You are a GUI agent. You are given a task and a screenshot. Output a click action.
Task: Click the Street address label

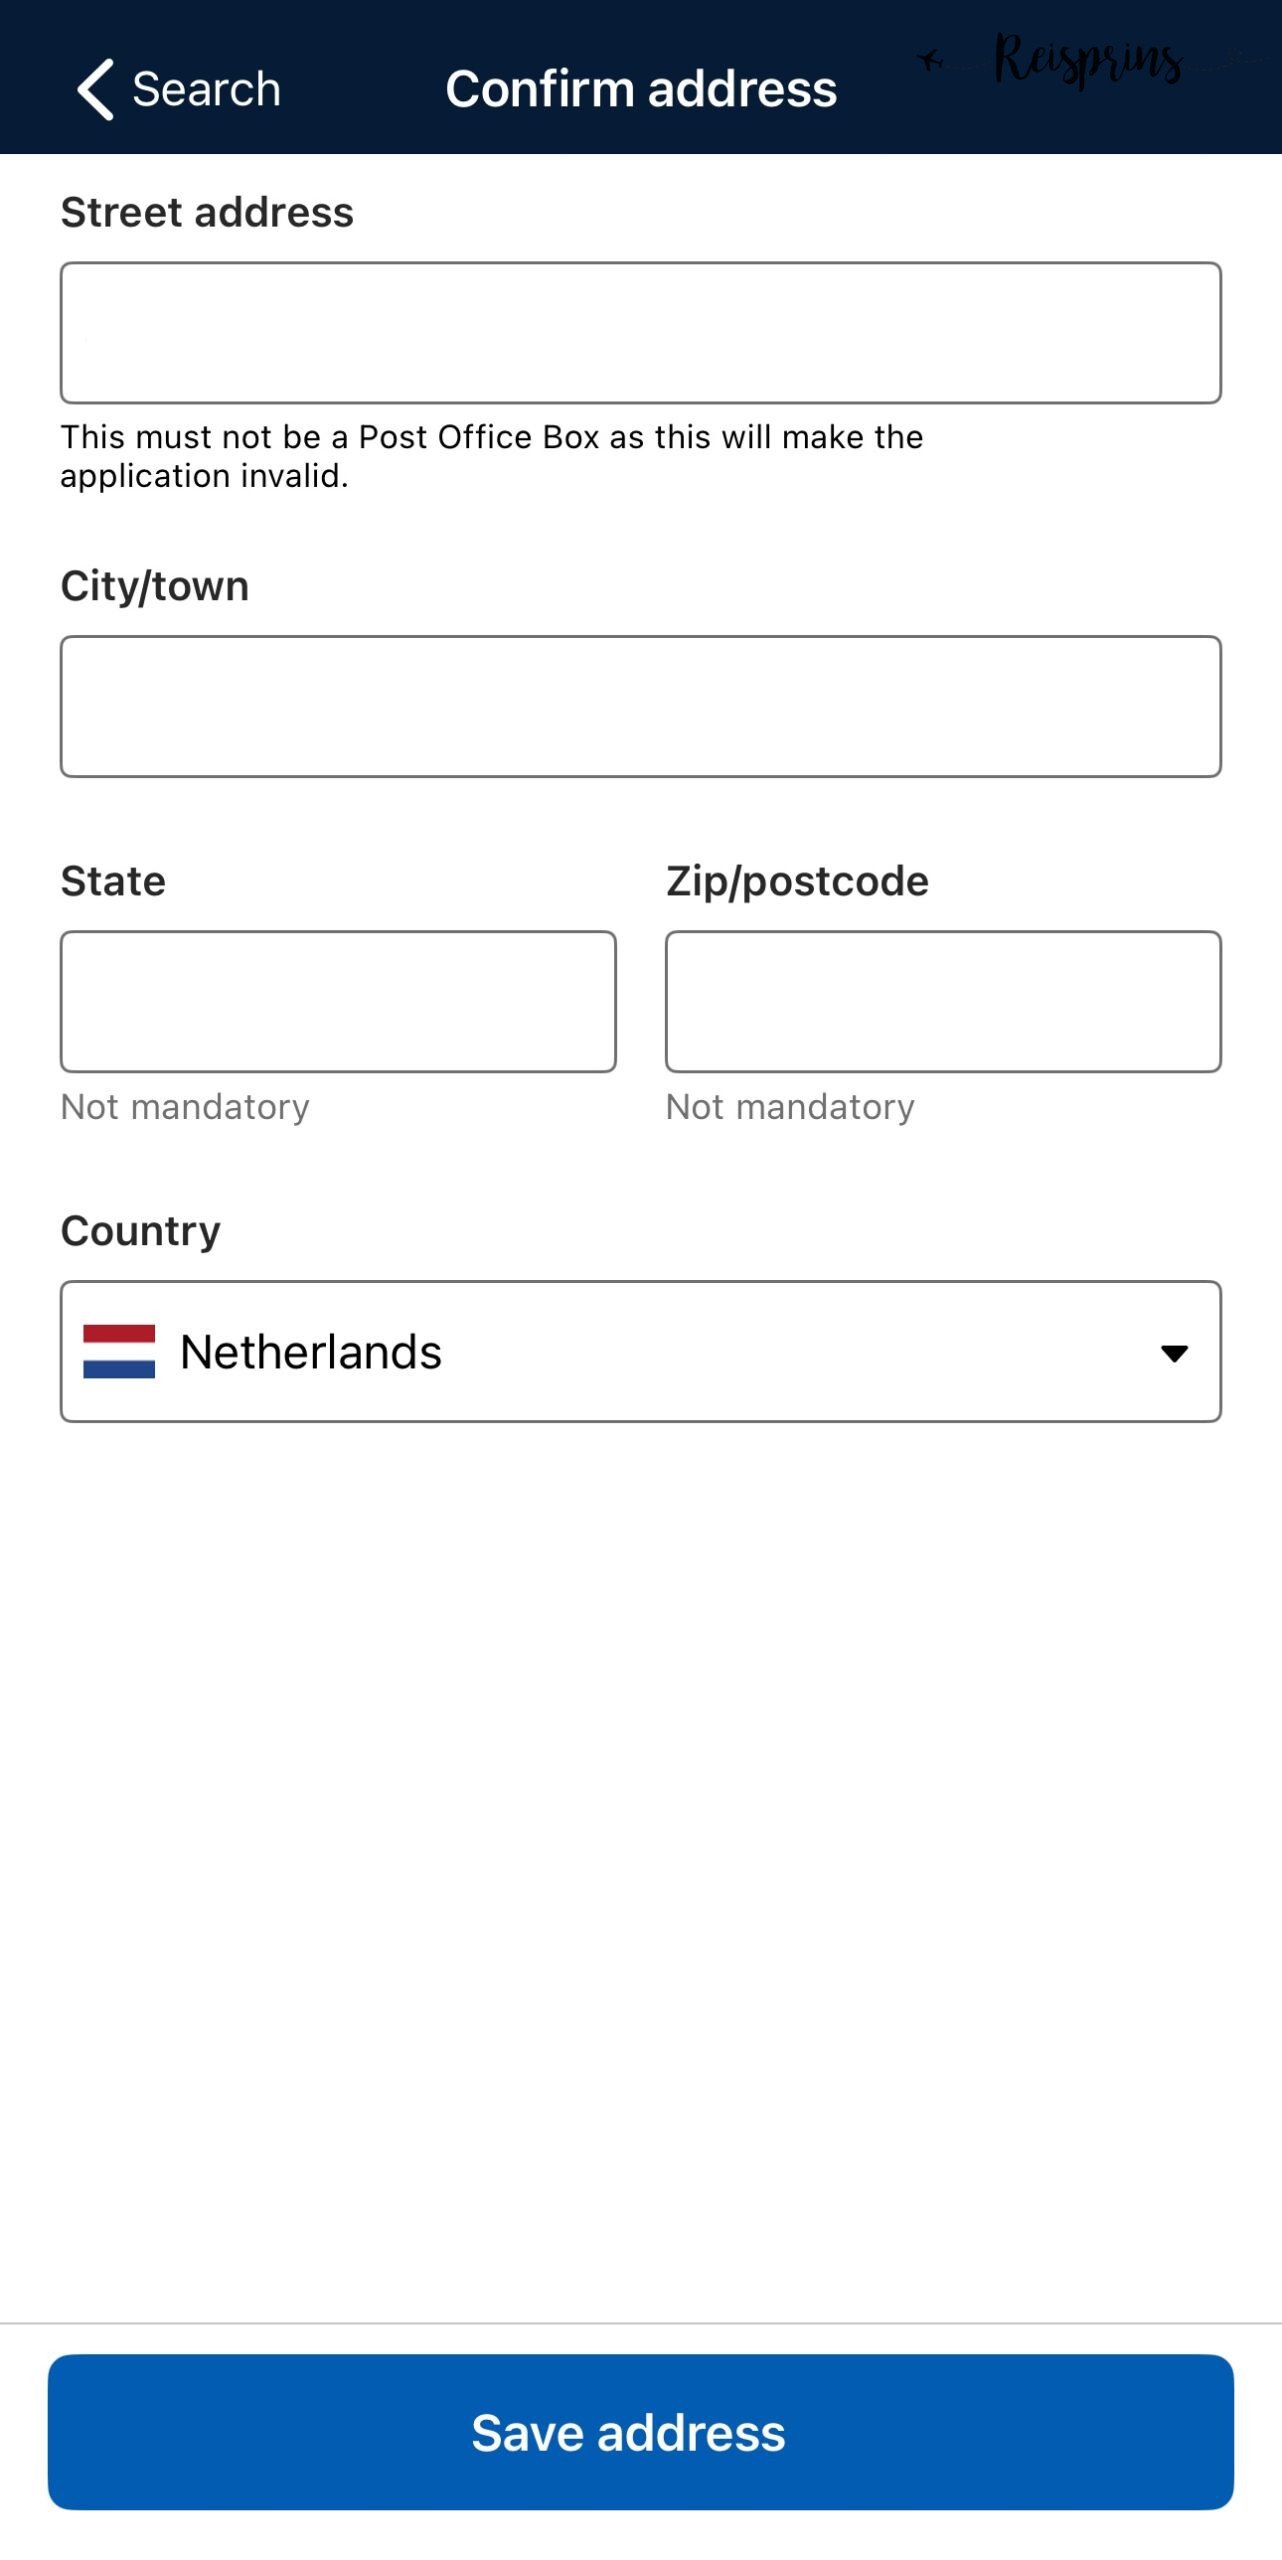tap(207, 212)
